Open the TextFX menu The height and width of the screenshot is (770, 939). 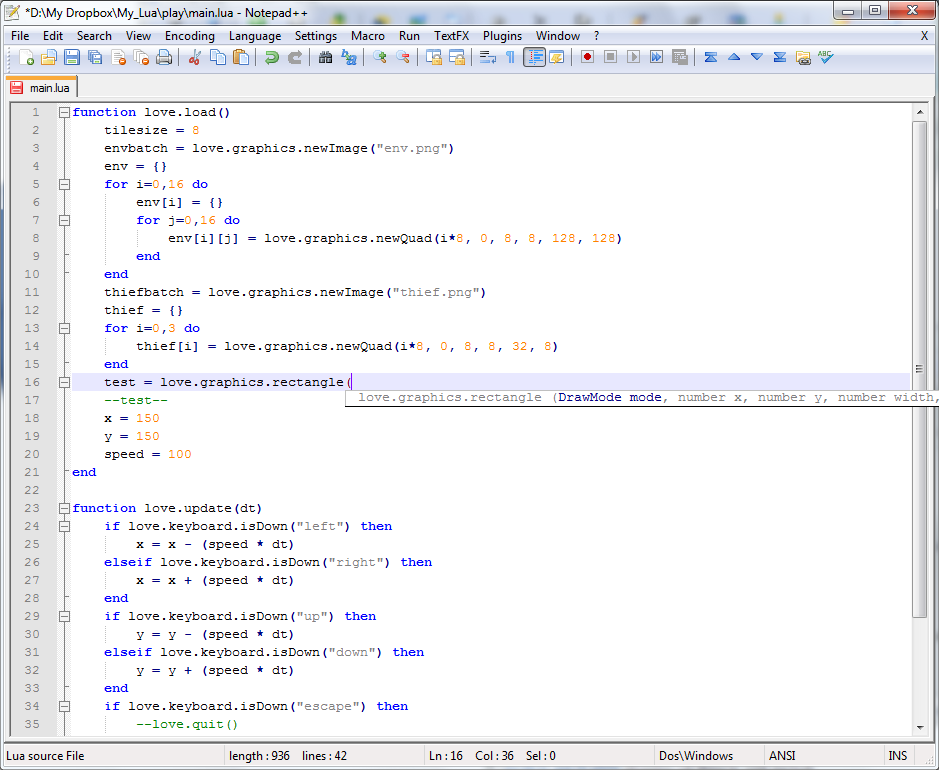pos(451,36)
